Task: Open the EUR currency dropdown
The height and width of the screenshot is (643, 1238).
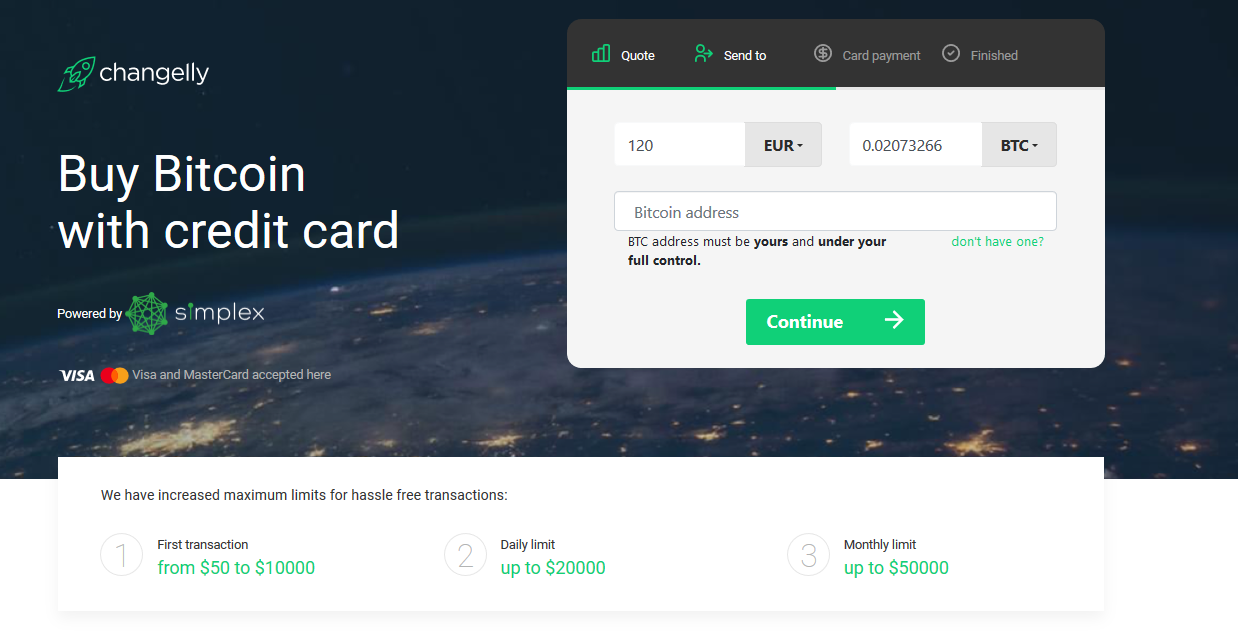Action: click(783, 145)
